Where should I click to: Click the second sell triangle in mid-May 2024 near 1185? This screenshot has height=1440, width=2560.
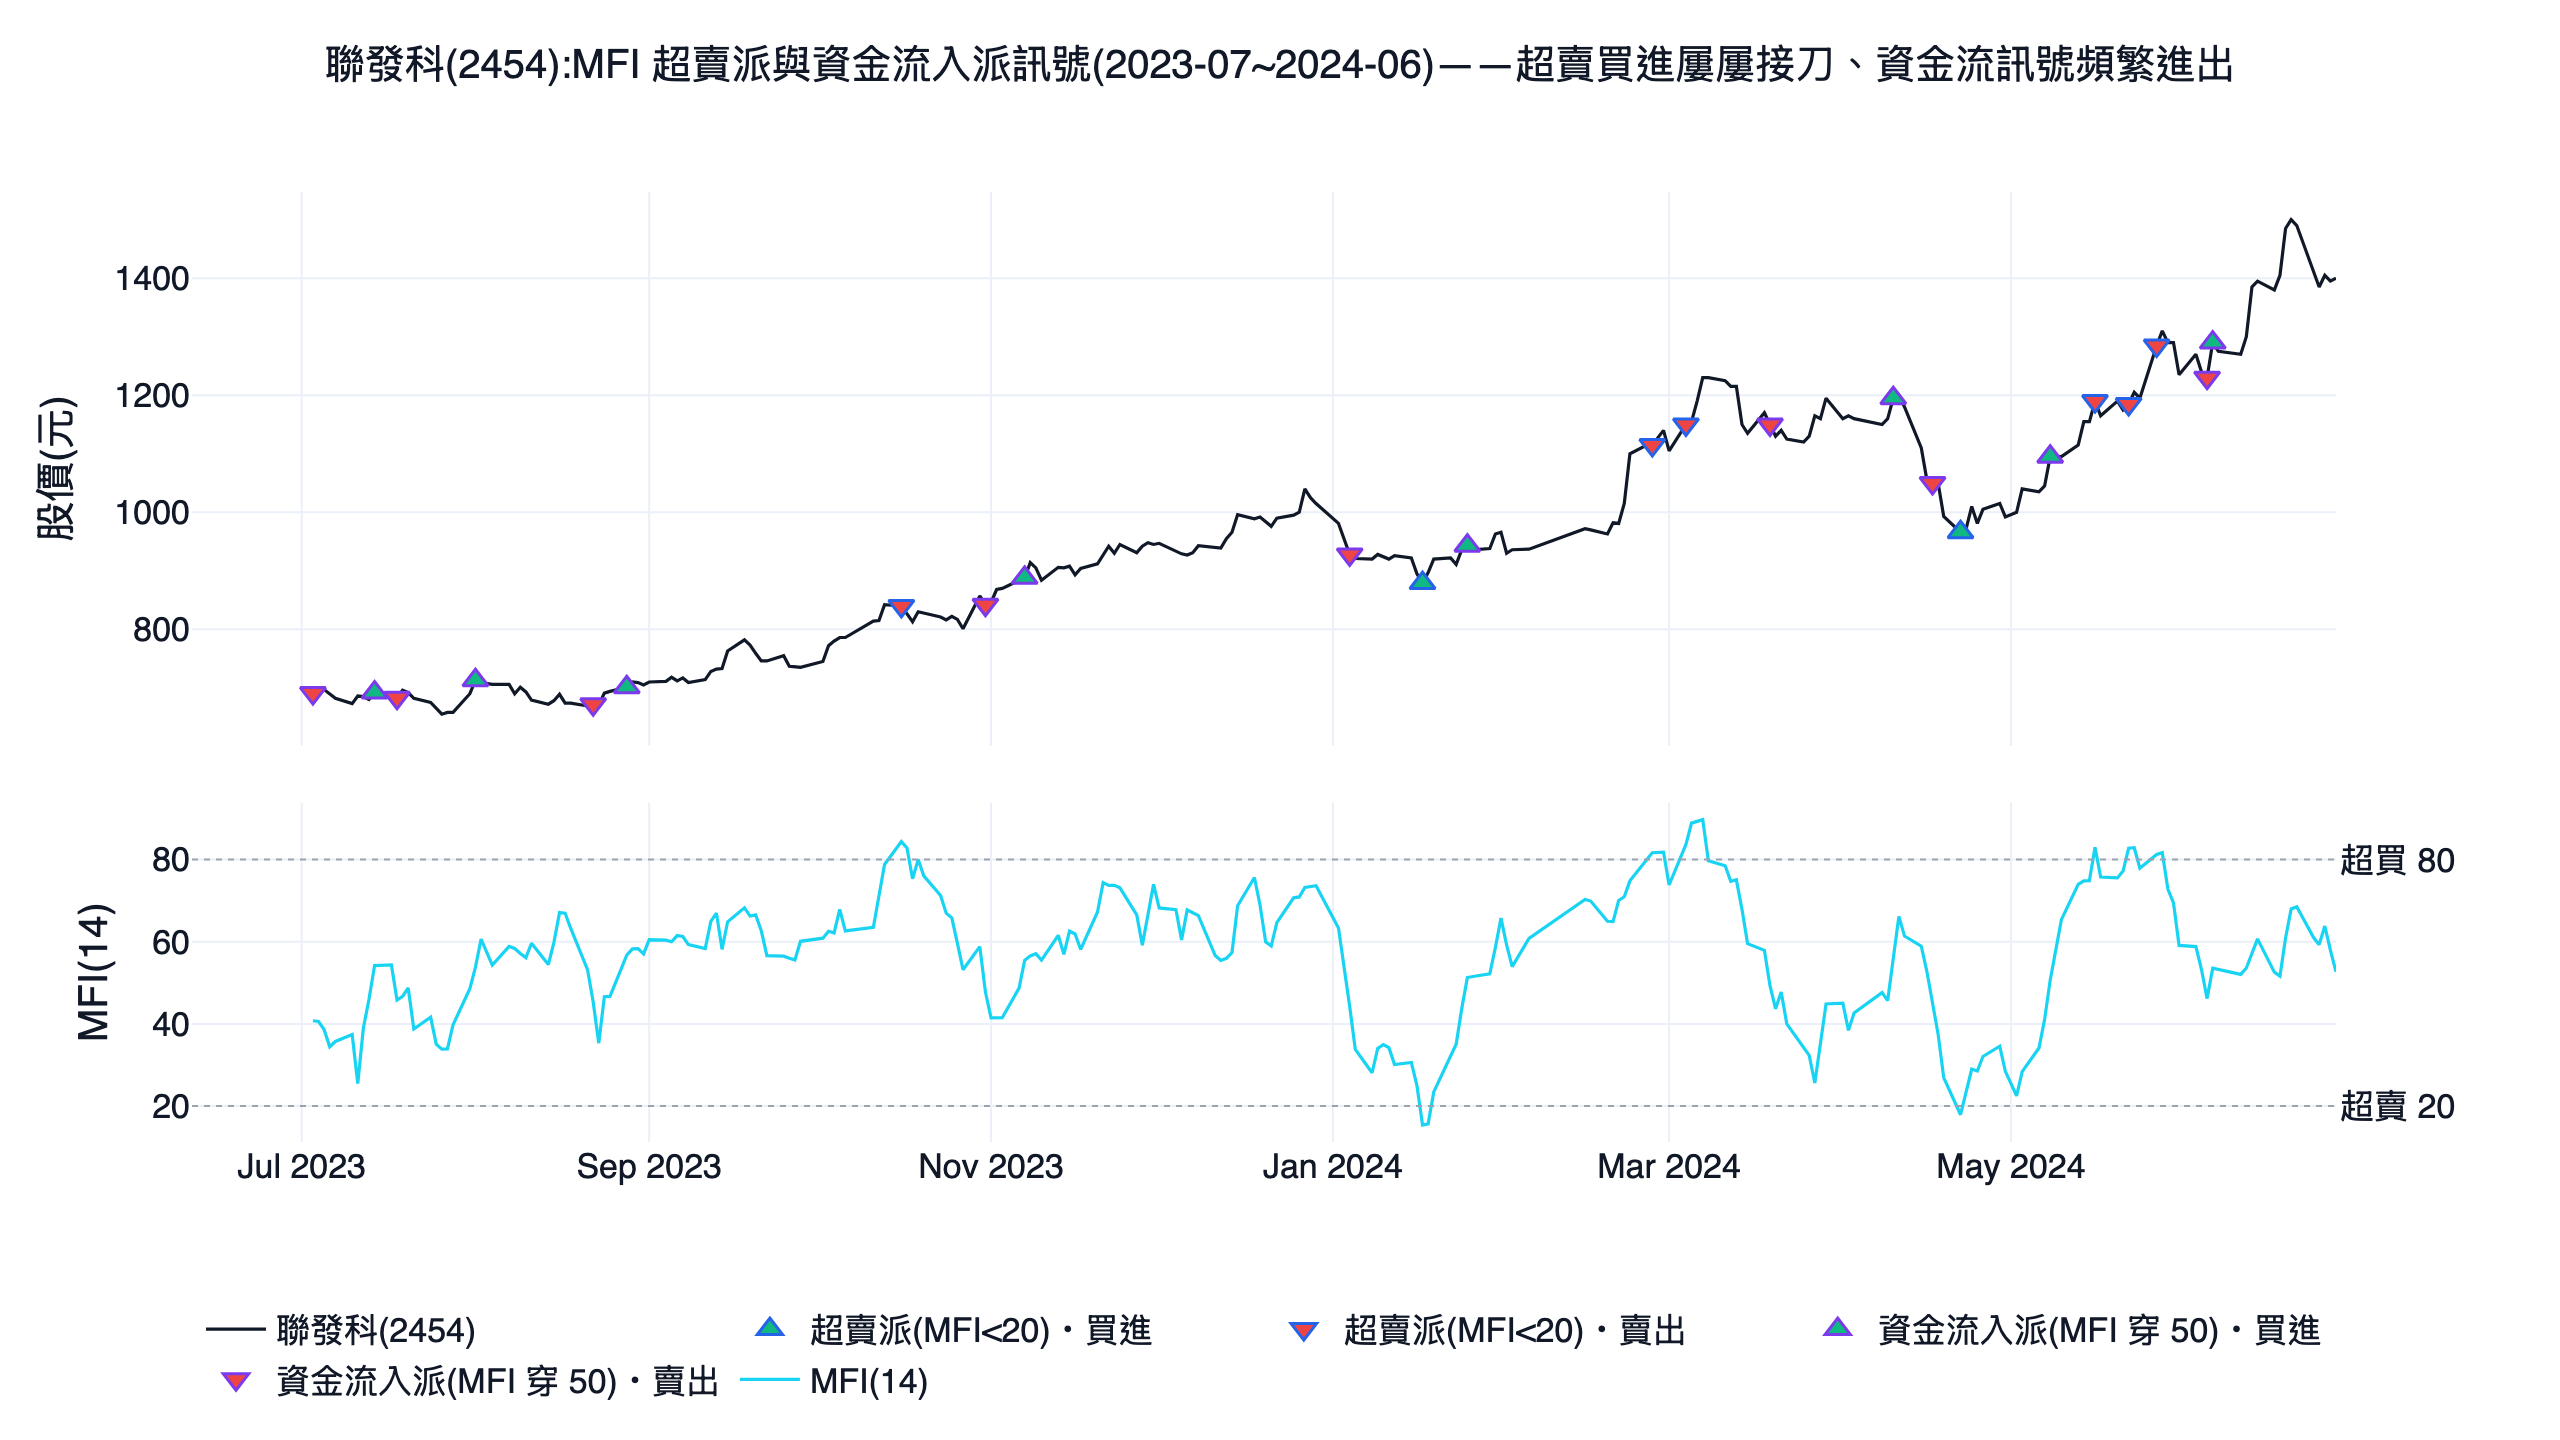click(2128, 405)
